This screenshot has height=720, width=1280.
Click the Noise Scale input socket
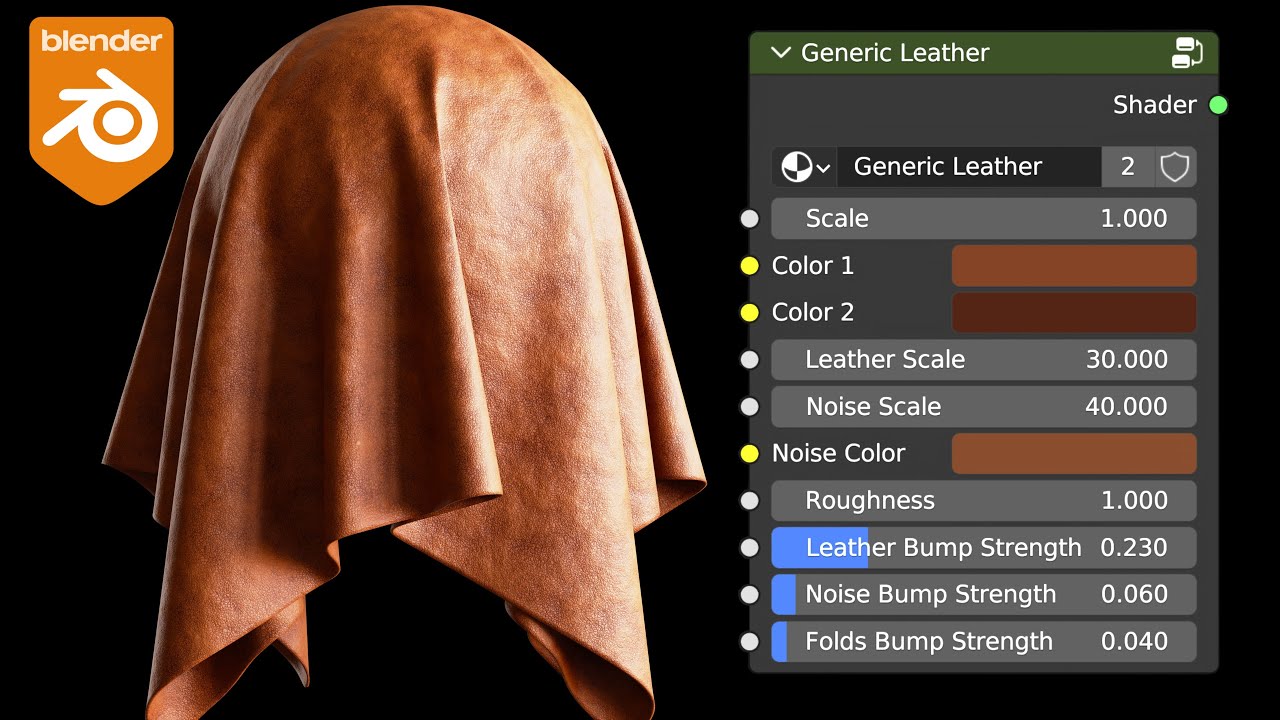tap(750, 407)
